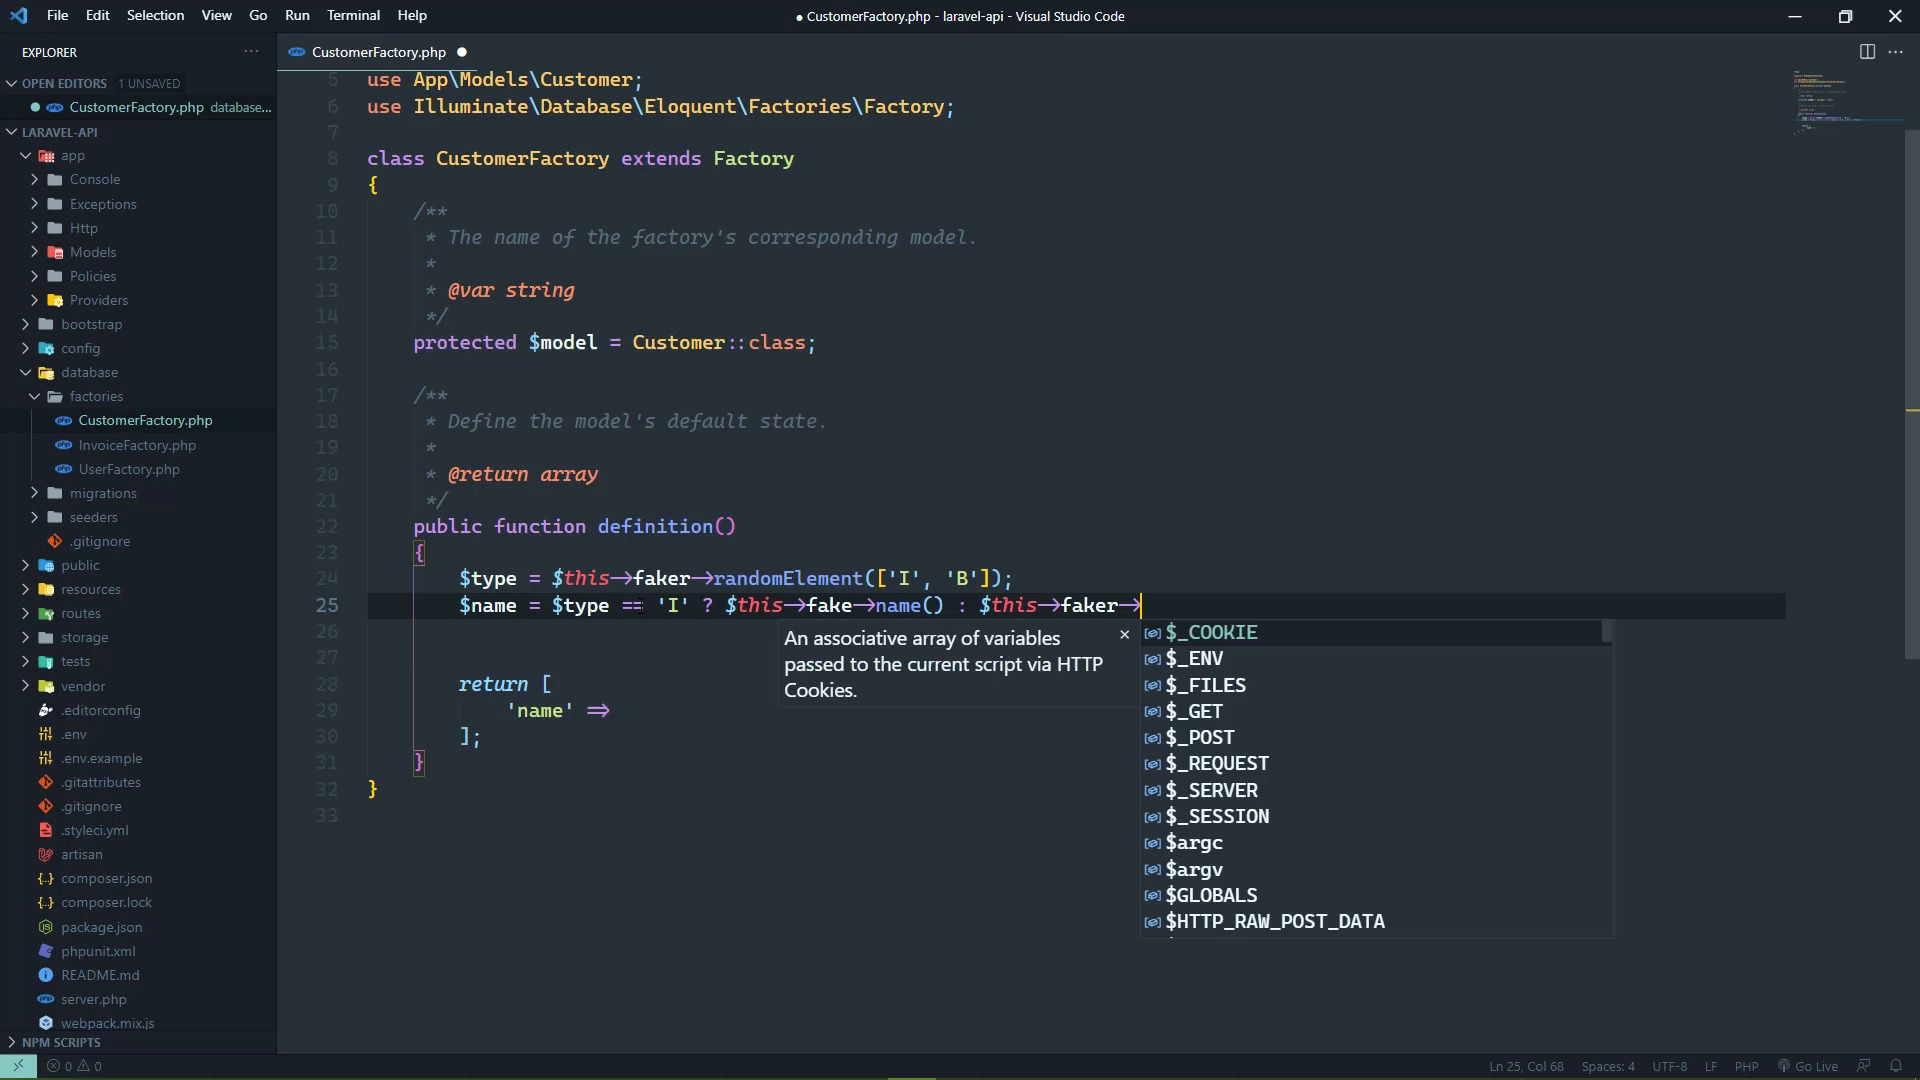Open the errors and warnings status indicator
This screenshot has width=1920, height=1080.
(x=74, y=1066)
